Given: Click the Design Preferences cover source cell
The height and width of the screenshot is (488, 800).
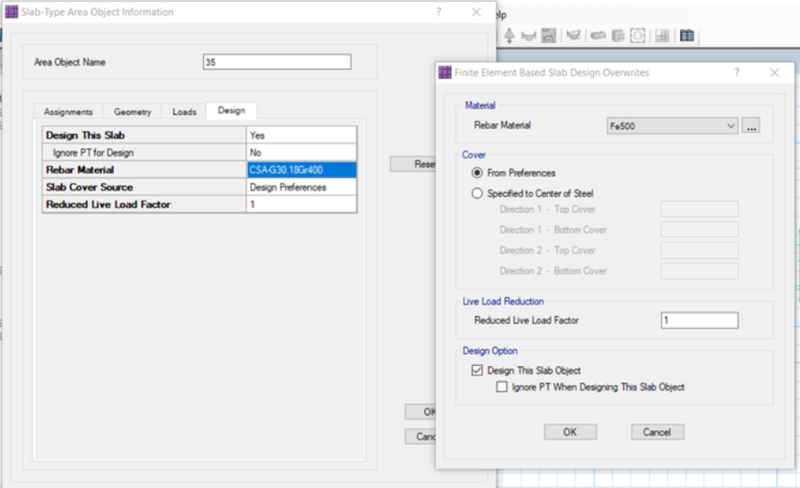Looking at the screenshot, I should coord(302,187).
